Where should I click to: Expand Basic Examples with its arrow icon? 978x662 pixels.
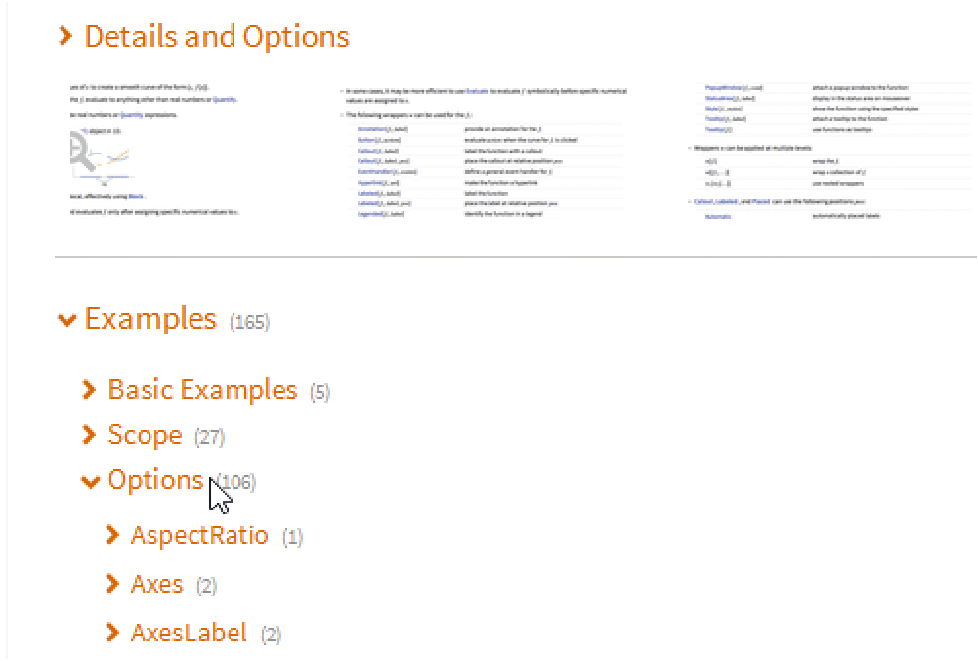pyautogui.click(x=90, y=389)
